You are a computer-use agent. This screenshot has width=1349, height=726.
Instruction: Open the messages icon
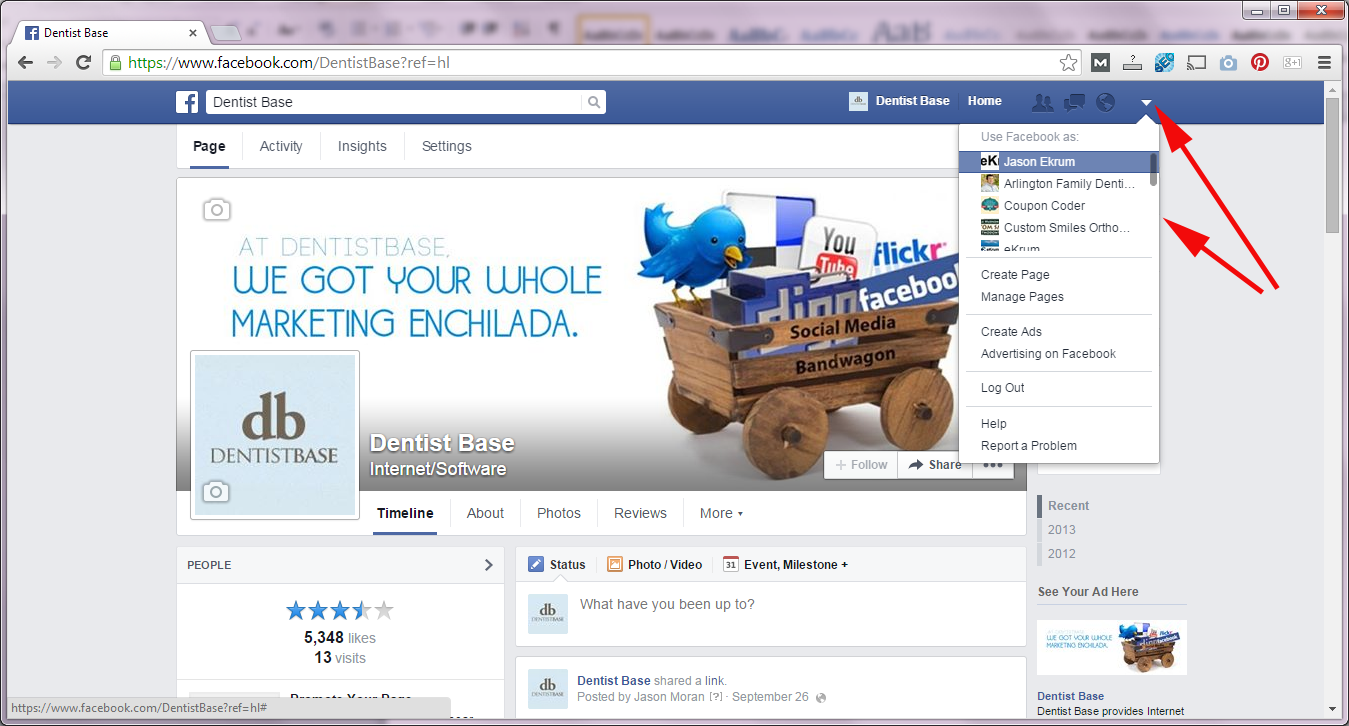(x=1074, y=101)
